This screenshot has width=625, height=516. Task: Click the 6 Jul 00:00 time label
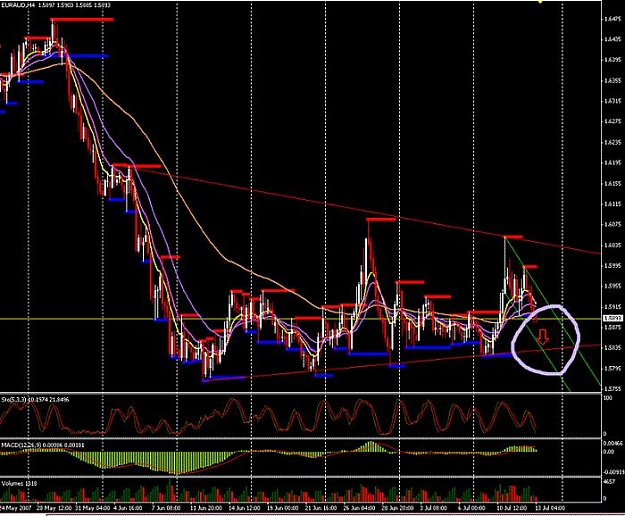pyautogui.click(x=472, y=508)
